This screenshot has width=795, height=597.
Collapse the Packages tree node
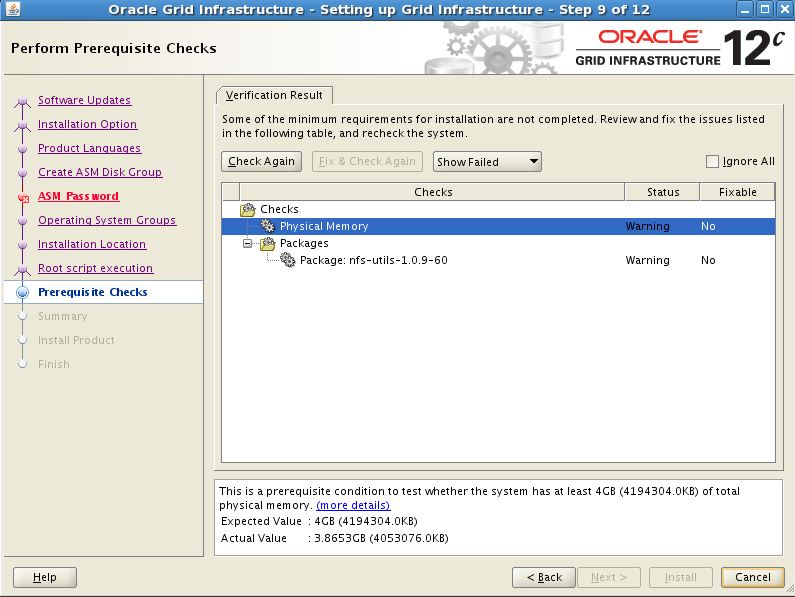click(247, 243)
